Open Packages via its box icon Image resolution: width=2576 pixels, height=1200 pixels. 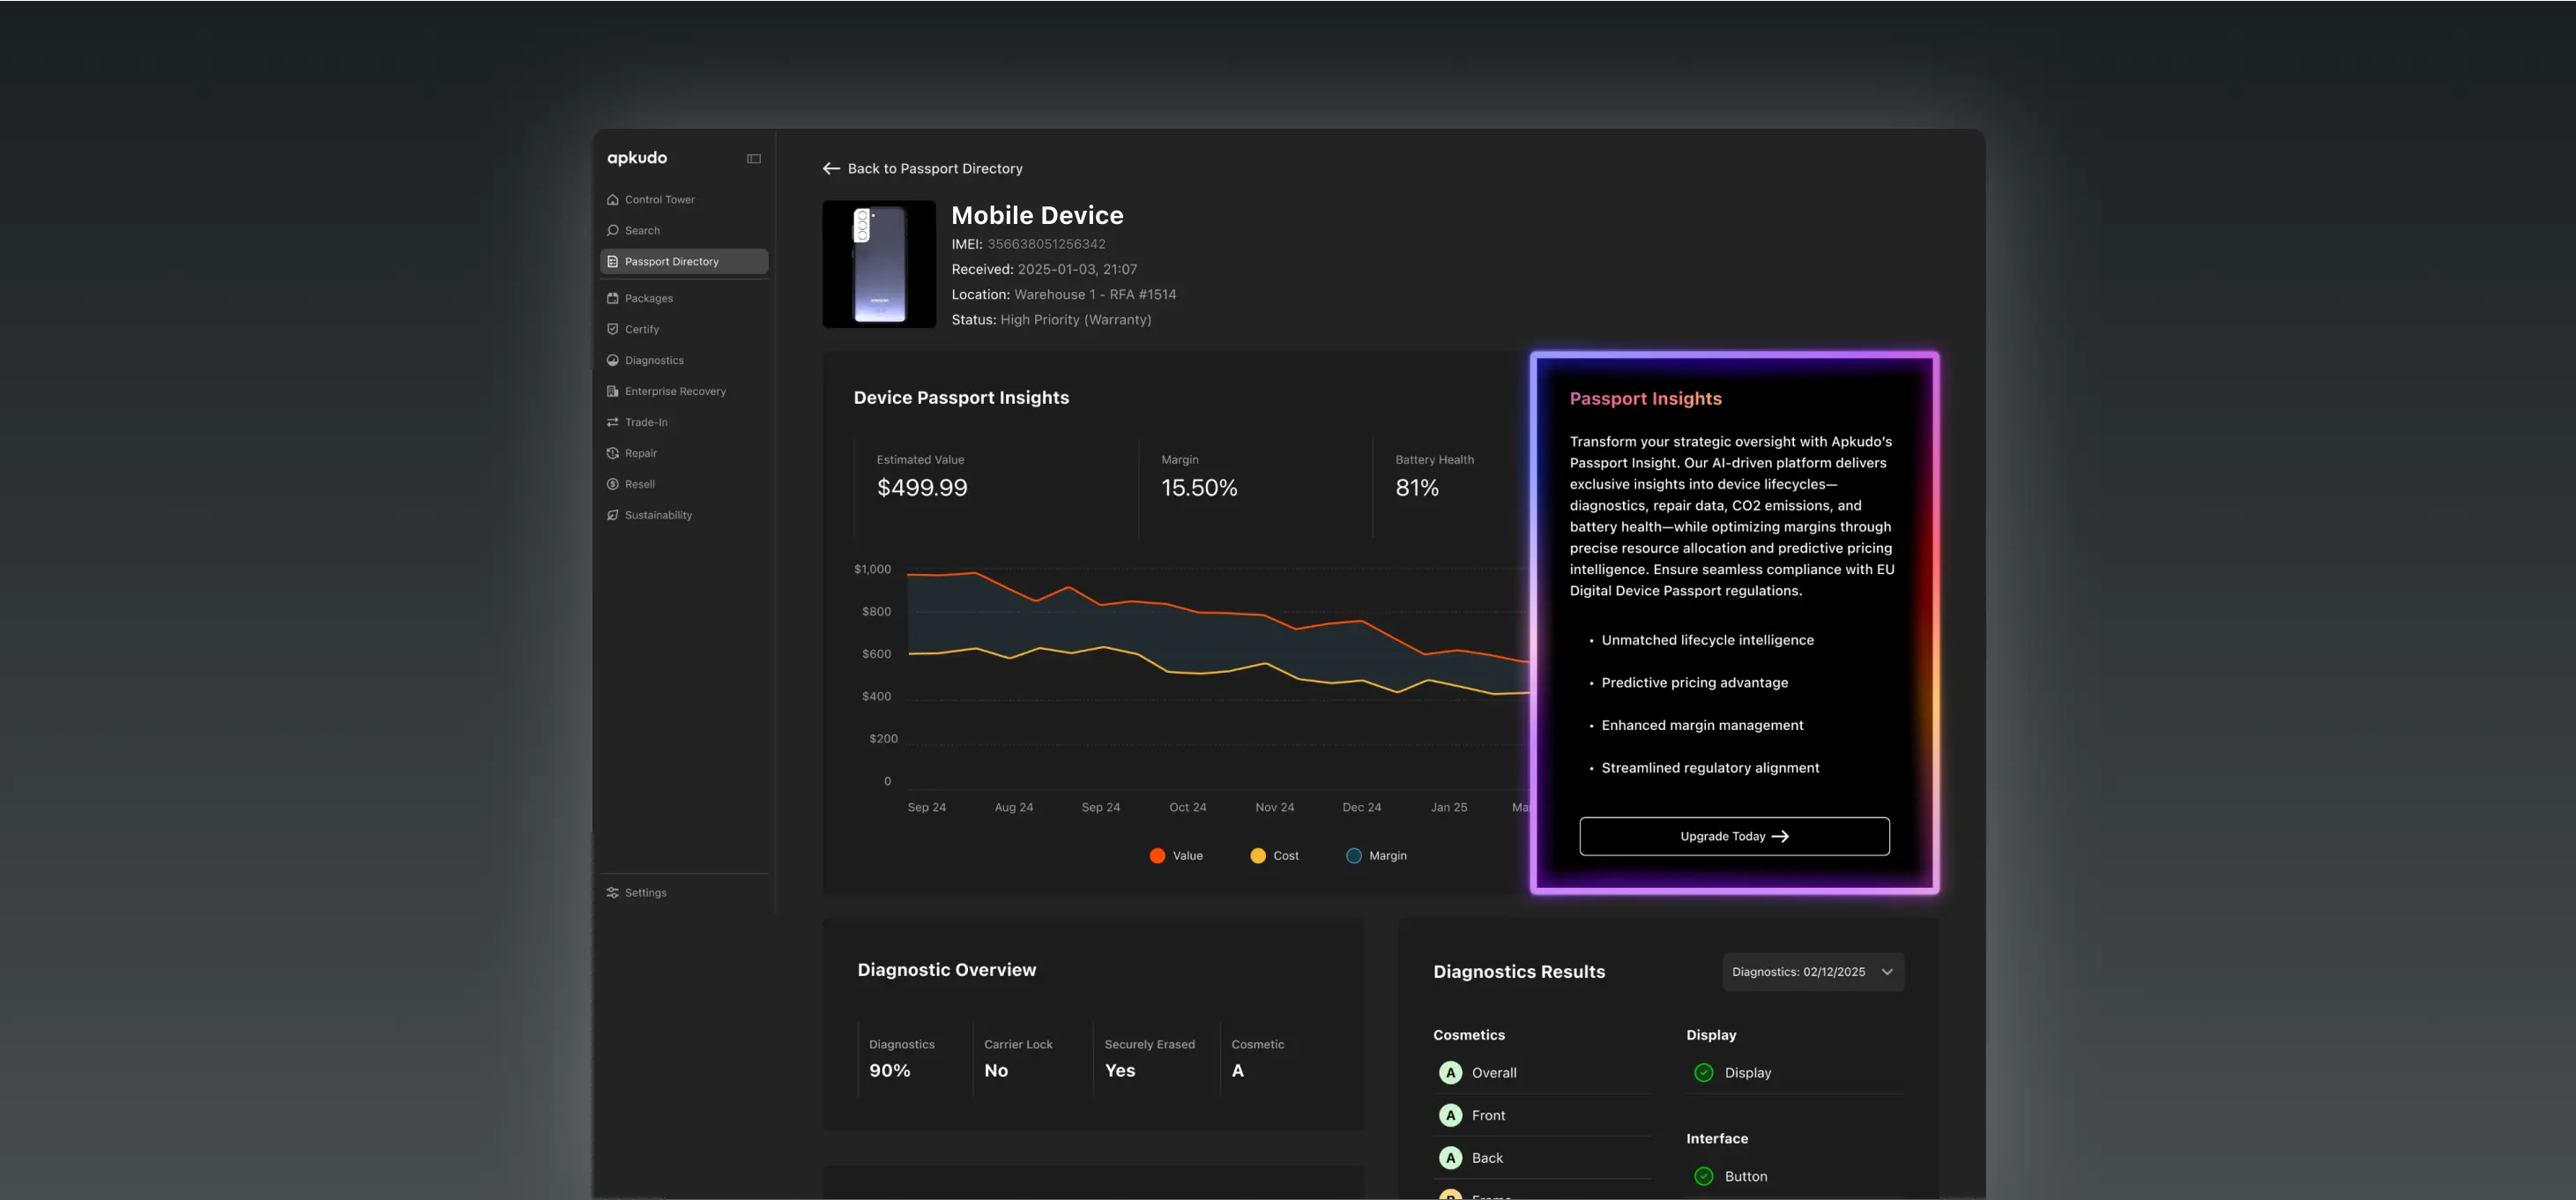(x=612, y=299)
